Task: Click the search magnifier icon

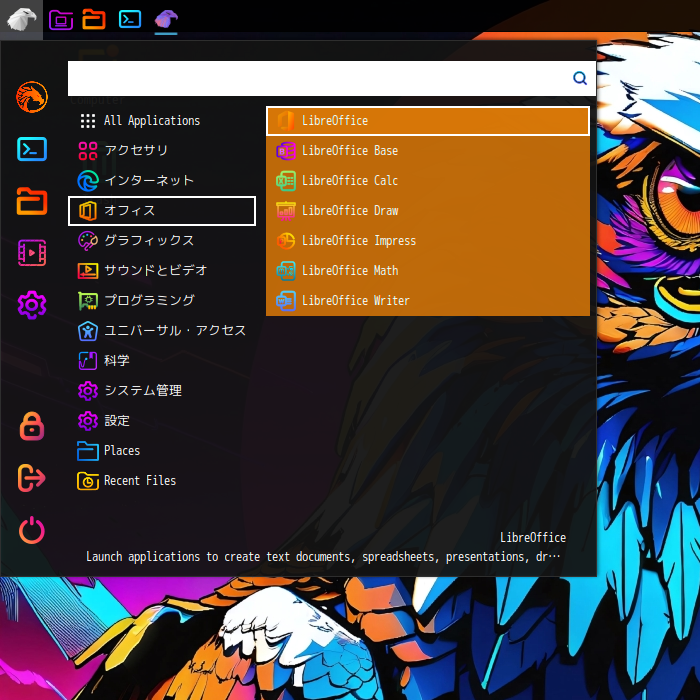Action: click(580, 78)
